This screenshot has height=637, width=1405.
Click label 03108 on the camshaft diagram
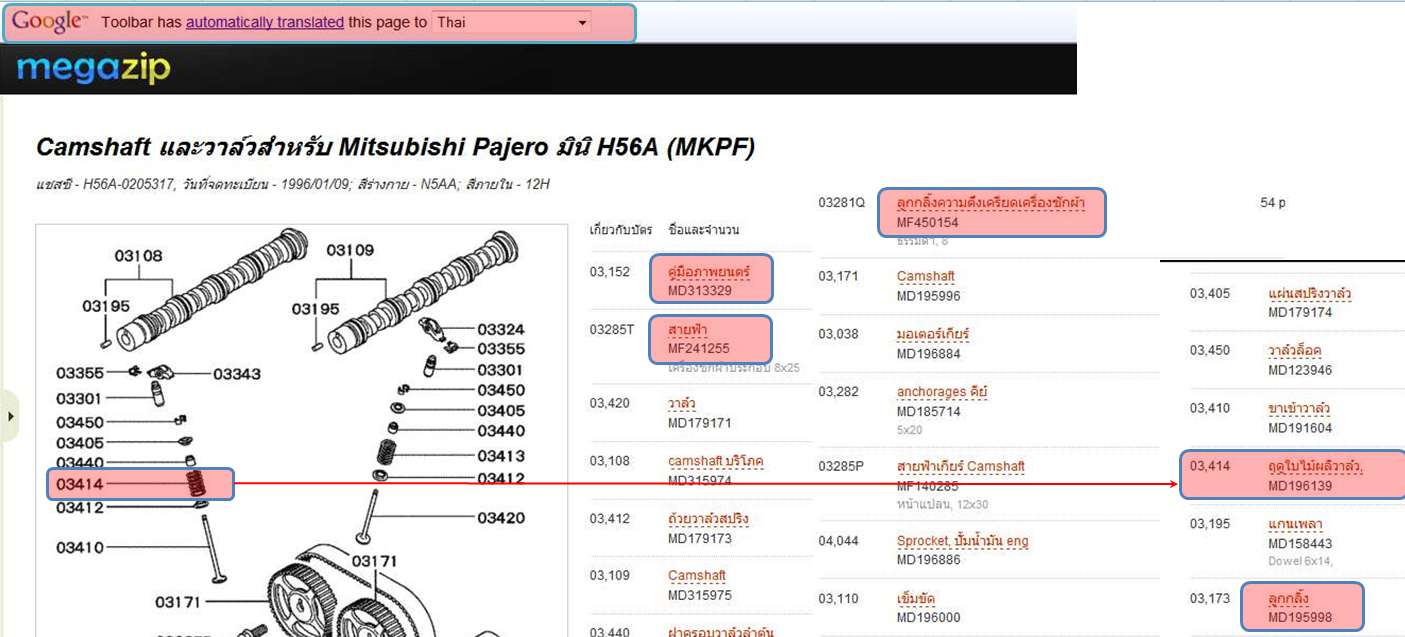(138, 256)
